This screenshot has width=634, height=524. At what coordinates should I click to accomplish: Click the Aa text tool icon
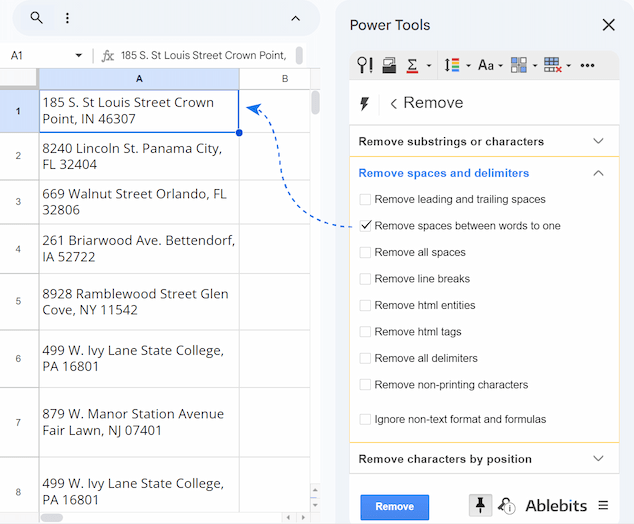[486, 65]
